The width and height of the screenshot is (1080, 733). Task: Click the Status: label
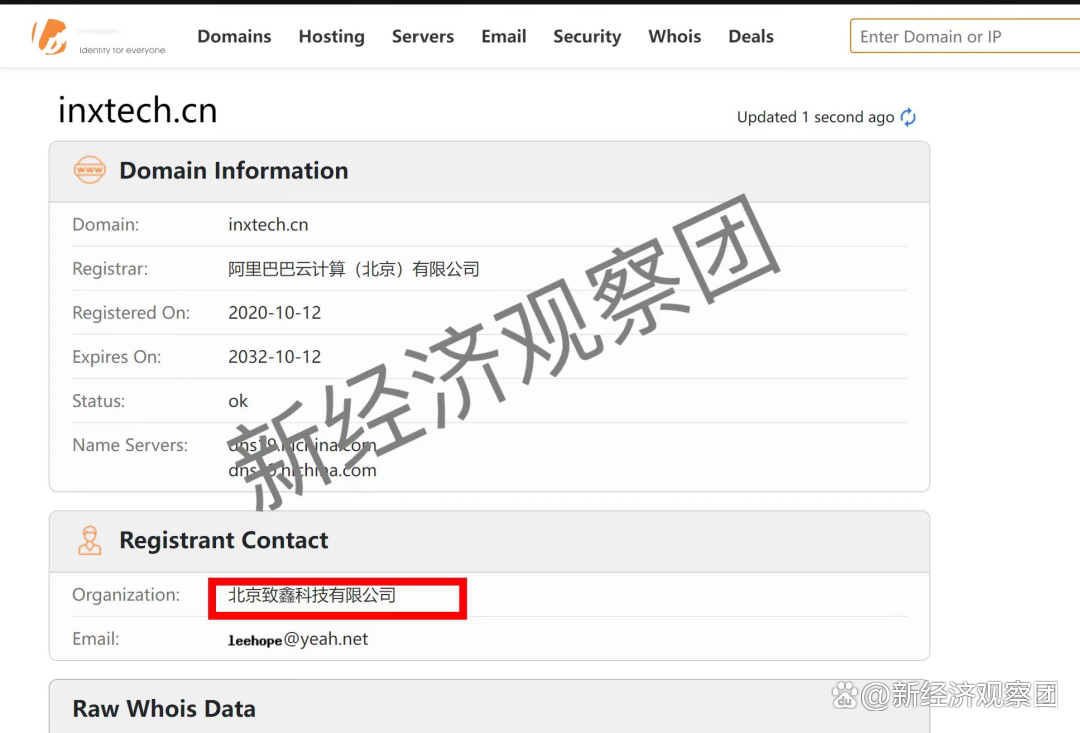98,401
